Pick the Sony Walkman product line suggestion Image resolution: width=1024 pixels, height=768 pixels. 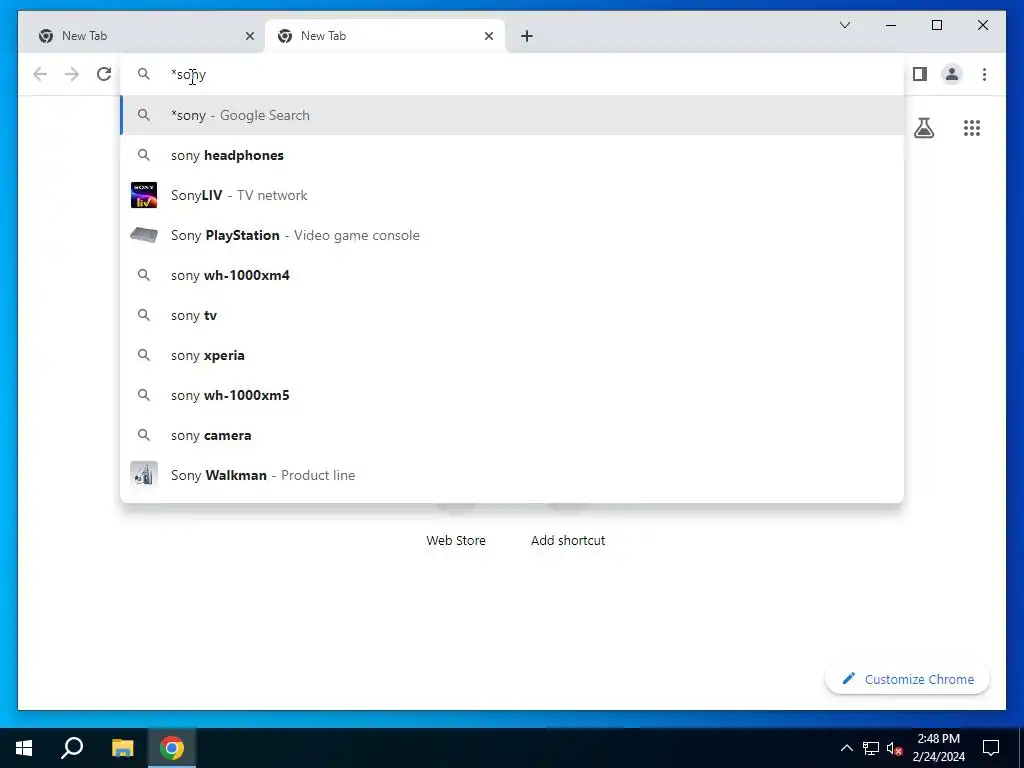pyautogui.click(x=512, y=475)
